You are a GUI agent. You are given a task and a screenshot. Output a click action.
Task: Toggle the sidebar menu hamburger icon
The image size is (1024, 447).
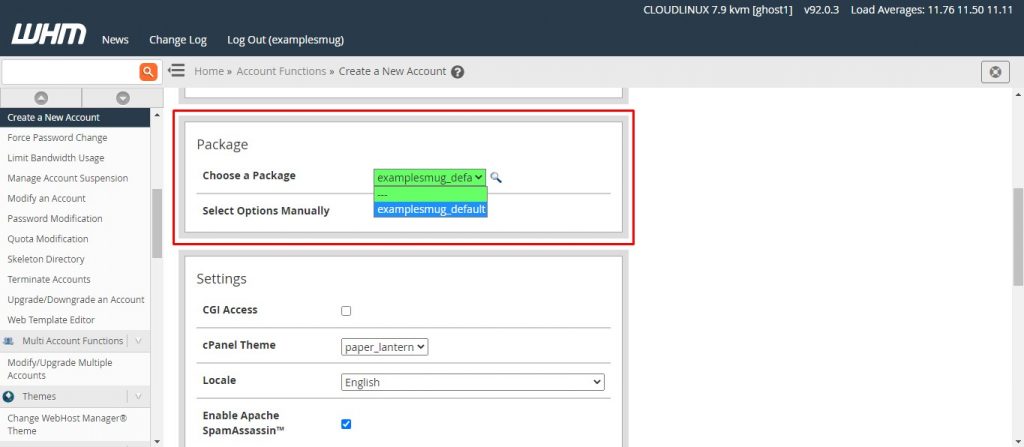coord(176,71)
